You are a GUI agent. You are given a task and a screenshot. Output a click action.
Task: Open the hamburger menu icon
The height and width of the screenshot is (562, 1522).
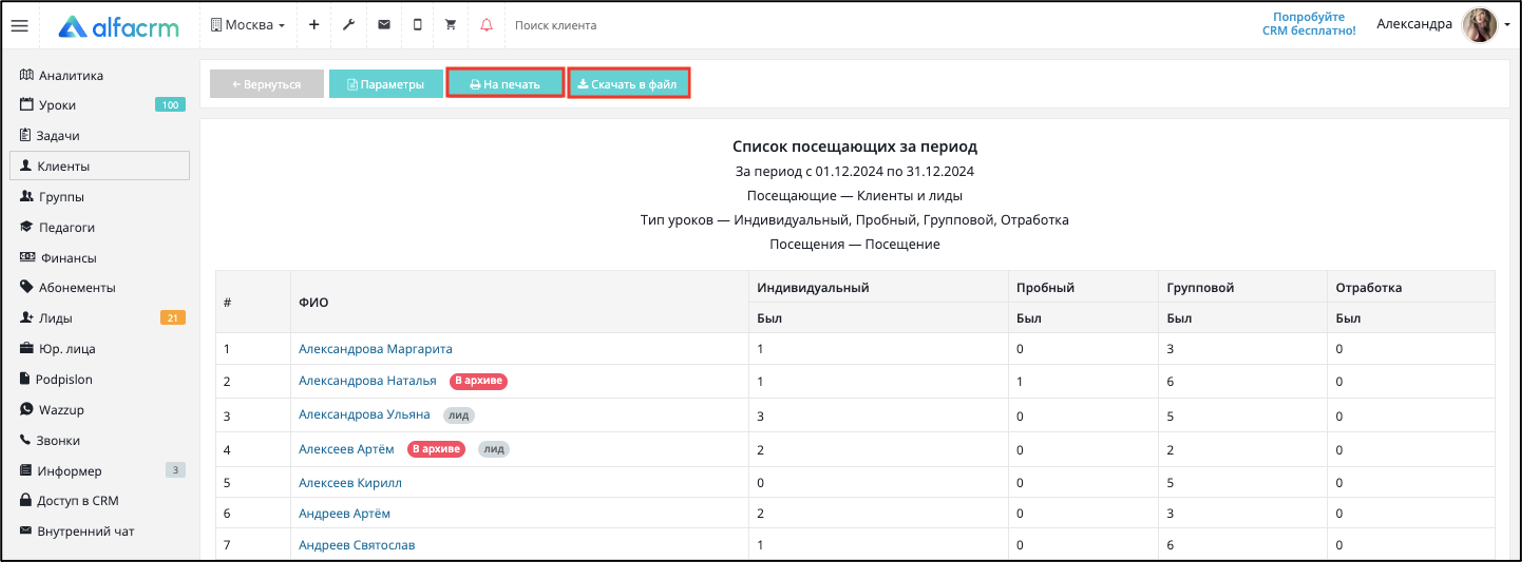tap(19, 26)
